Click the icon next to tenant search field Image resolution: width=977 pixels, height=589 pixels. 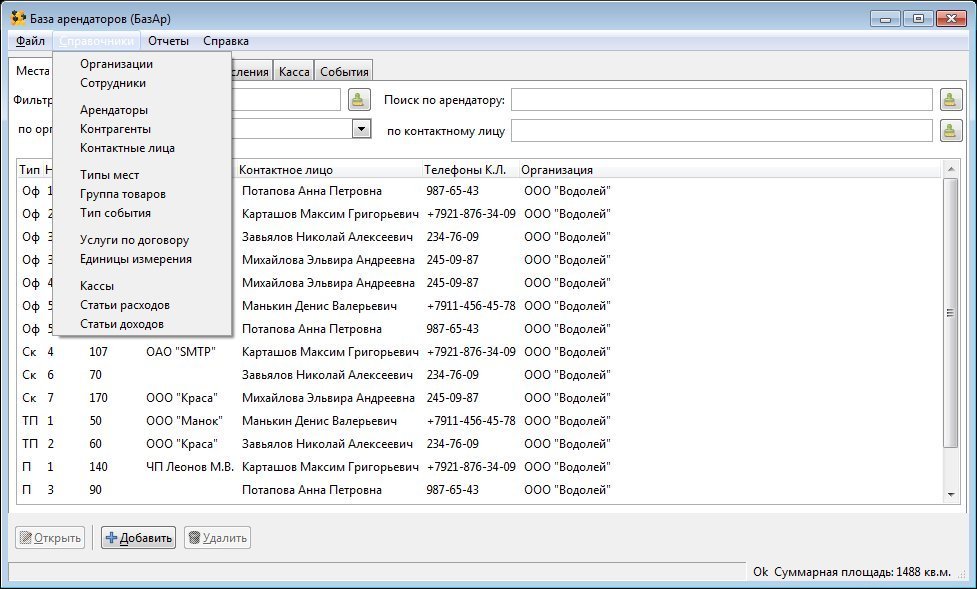pos(949,99)
